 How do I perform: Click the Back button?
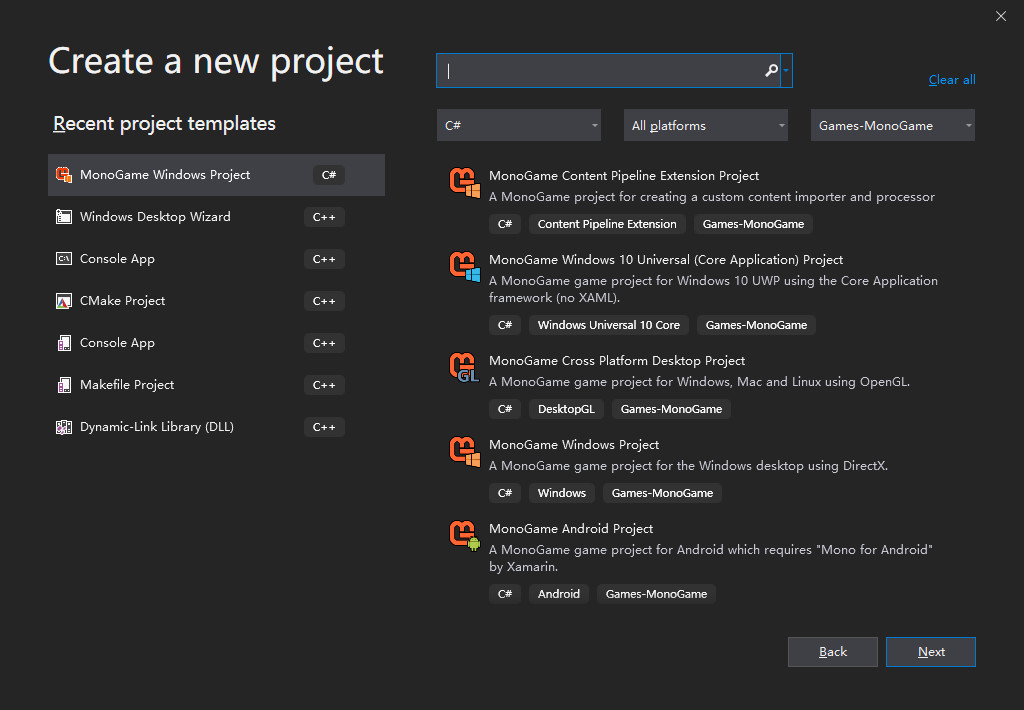click(833, 652)
